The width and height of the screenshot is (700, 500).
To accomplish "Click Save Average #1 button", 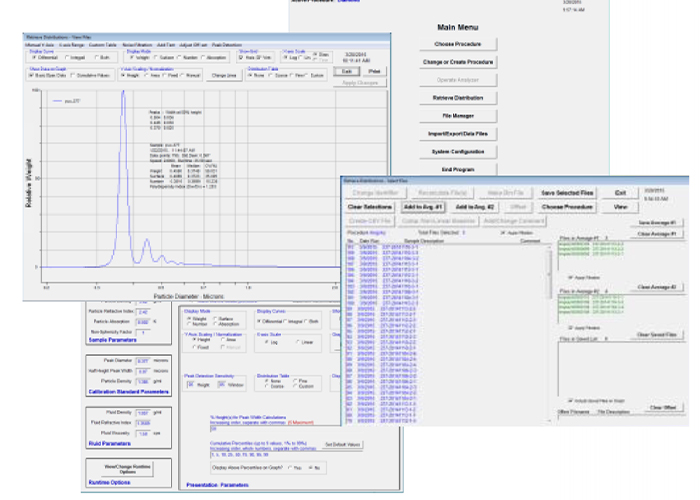I will click(657, 223).
